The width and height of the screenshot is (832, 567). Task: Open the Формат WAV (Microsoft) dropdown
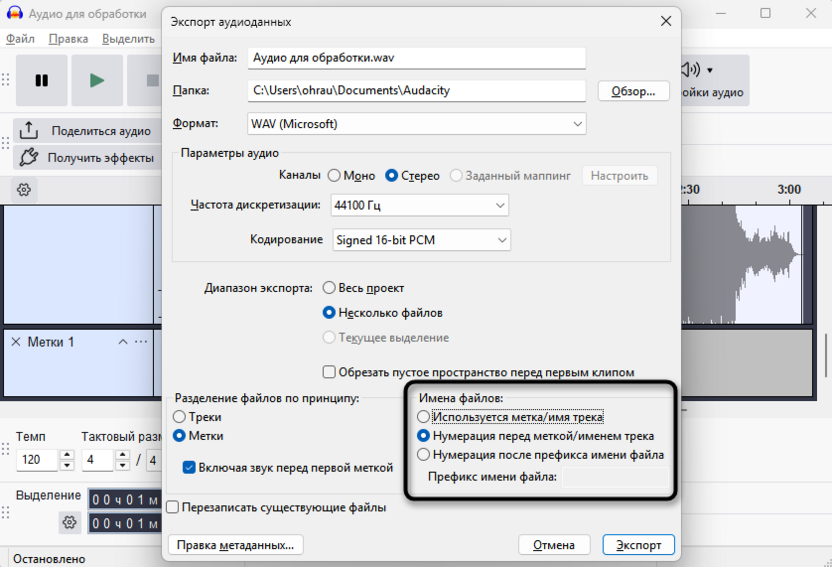tap(417, 124)
